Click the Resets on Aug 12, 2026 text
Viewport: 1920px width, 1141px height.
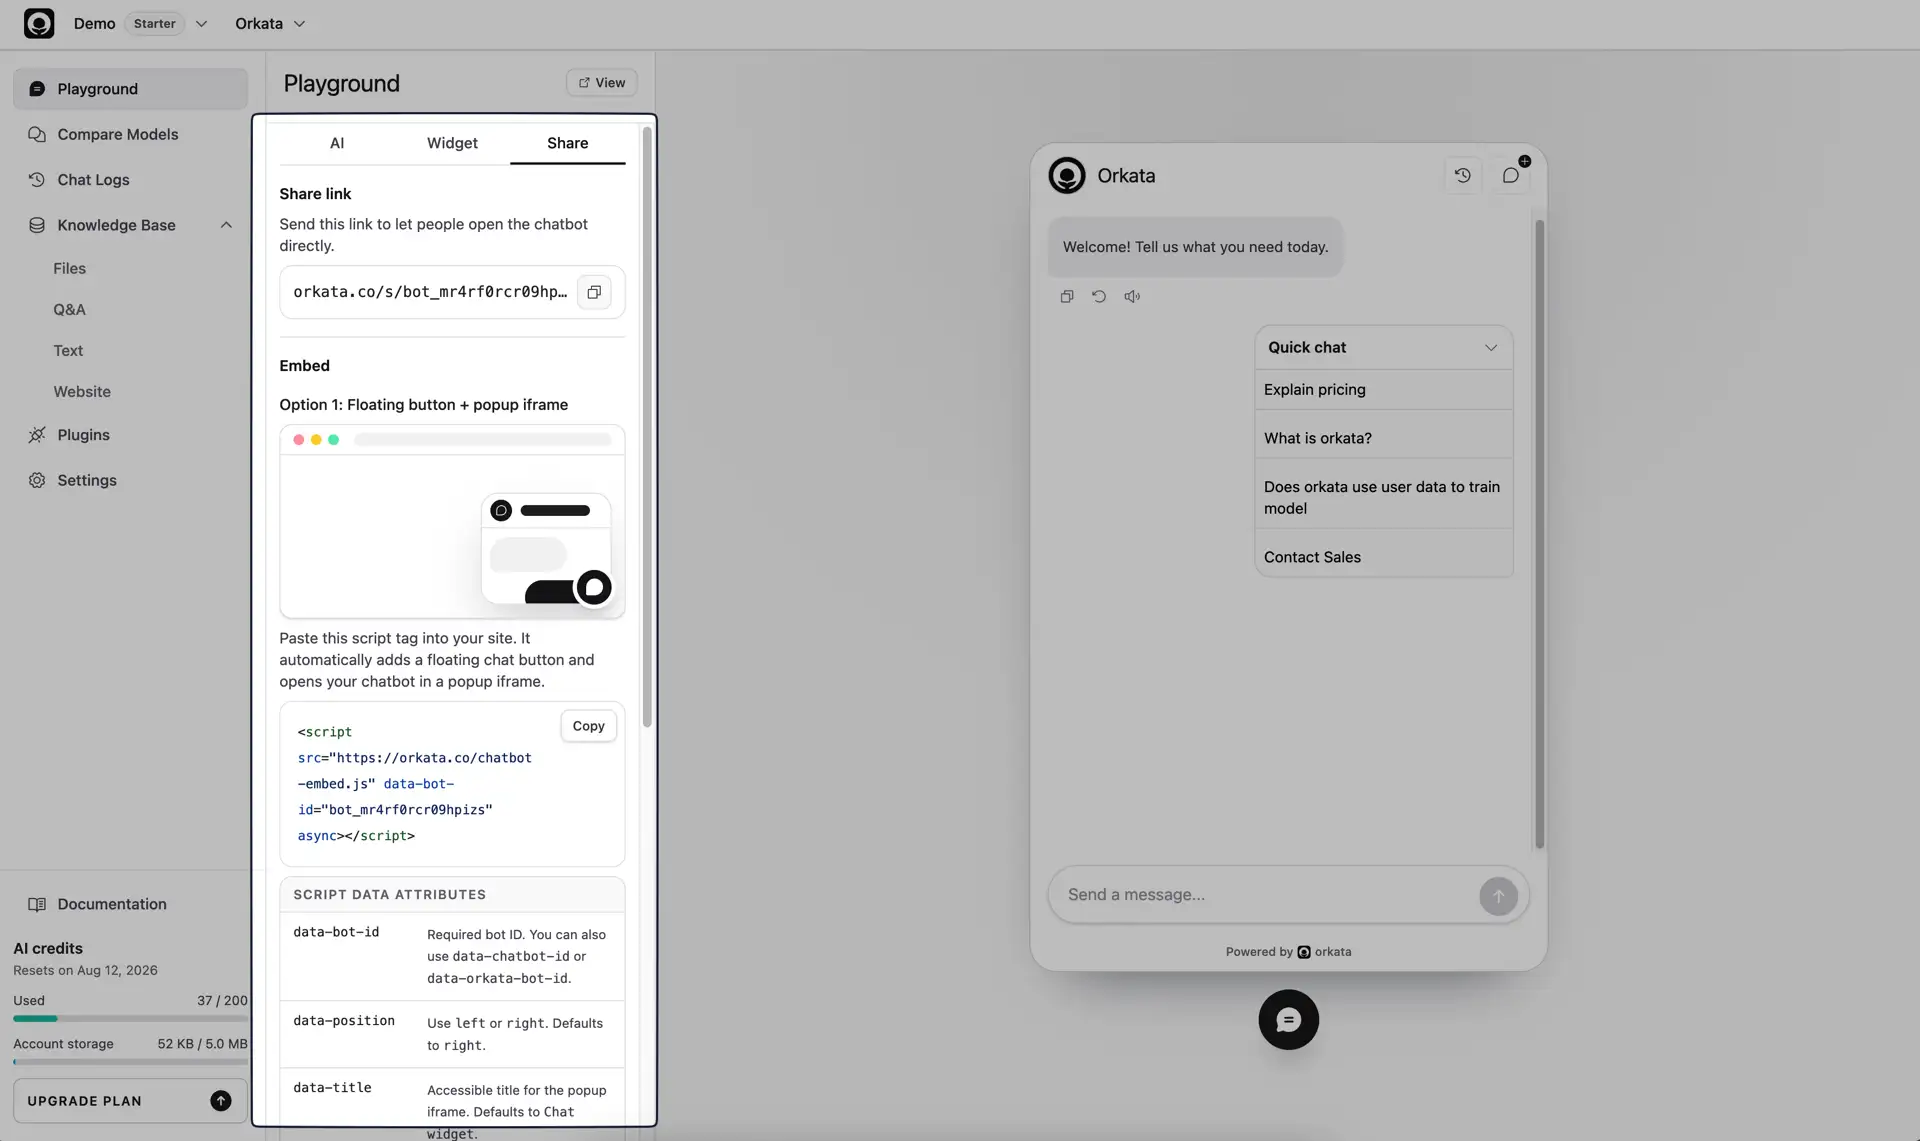(x=85, y=971)
